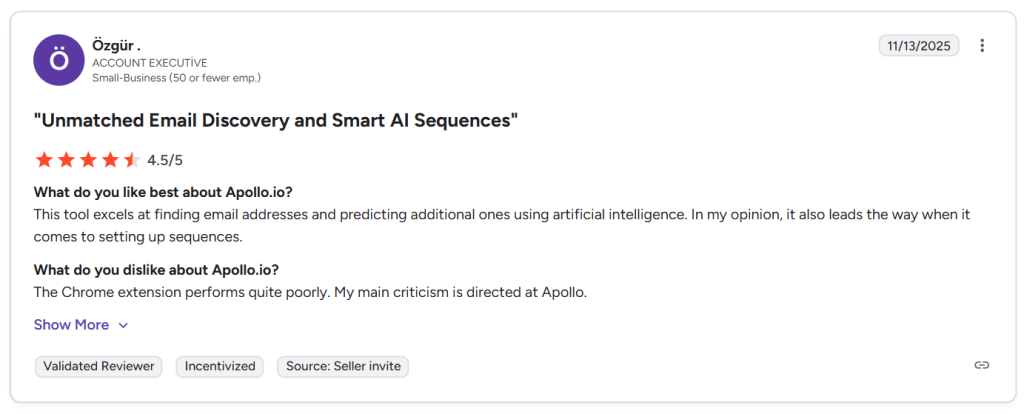Open reviewer Özgür's name link

tap(116, 45)
